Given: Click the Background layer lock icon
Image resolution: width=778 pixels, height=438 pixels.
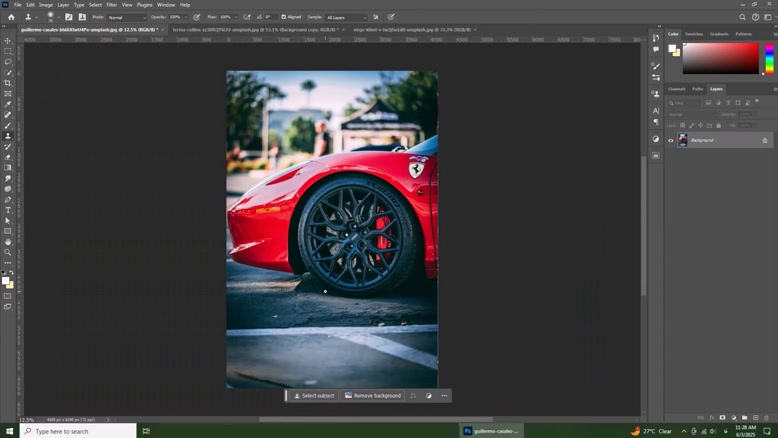Looking at the screenshot, I should pyautogui.click(x=765, y=140).
